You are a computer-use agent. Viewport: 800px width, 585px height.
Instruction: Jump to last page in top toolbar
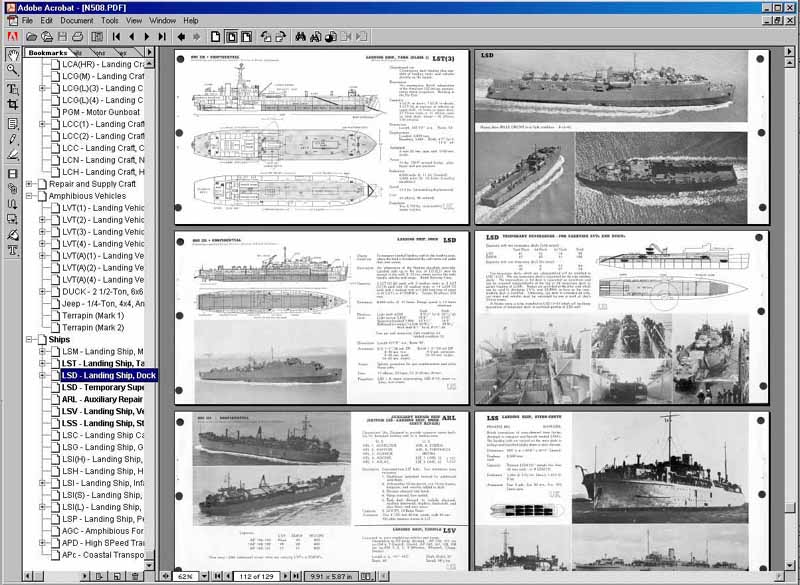pyautogui.click(x=162, y=37)
